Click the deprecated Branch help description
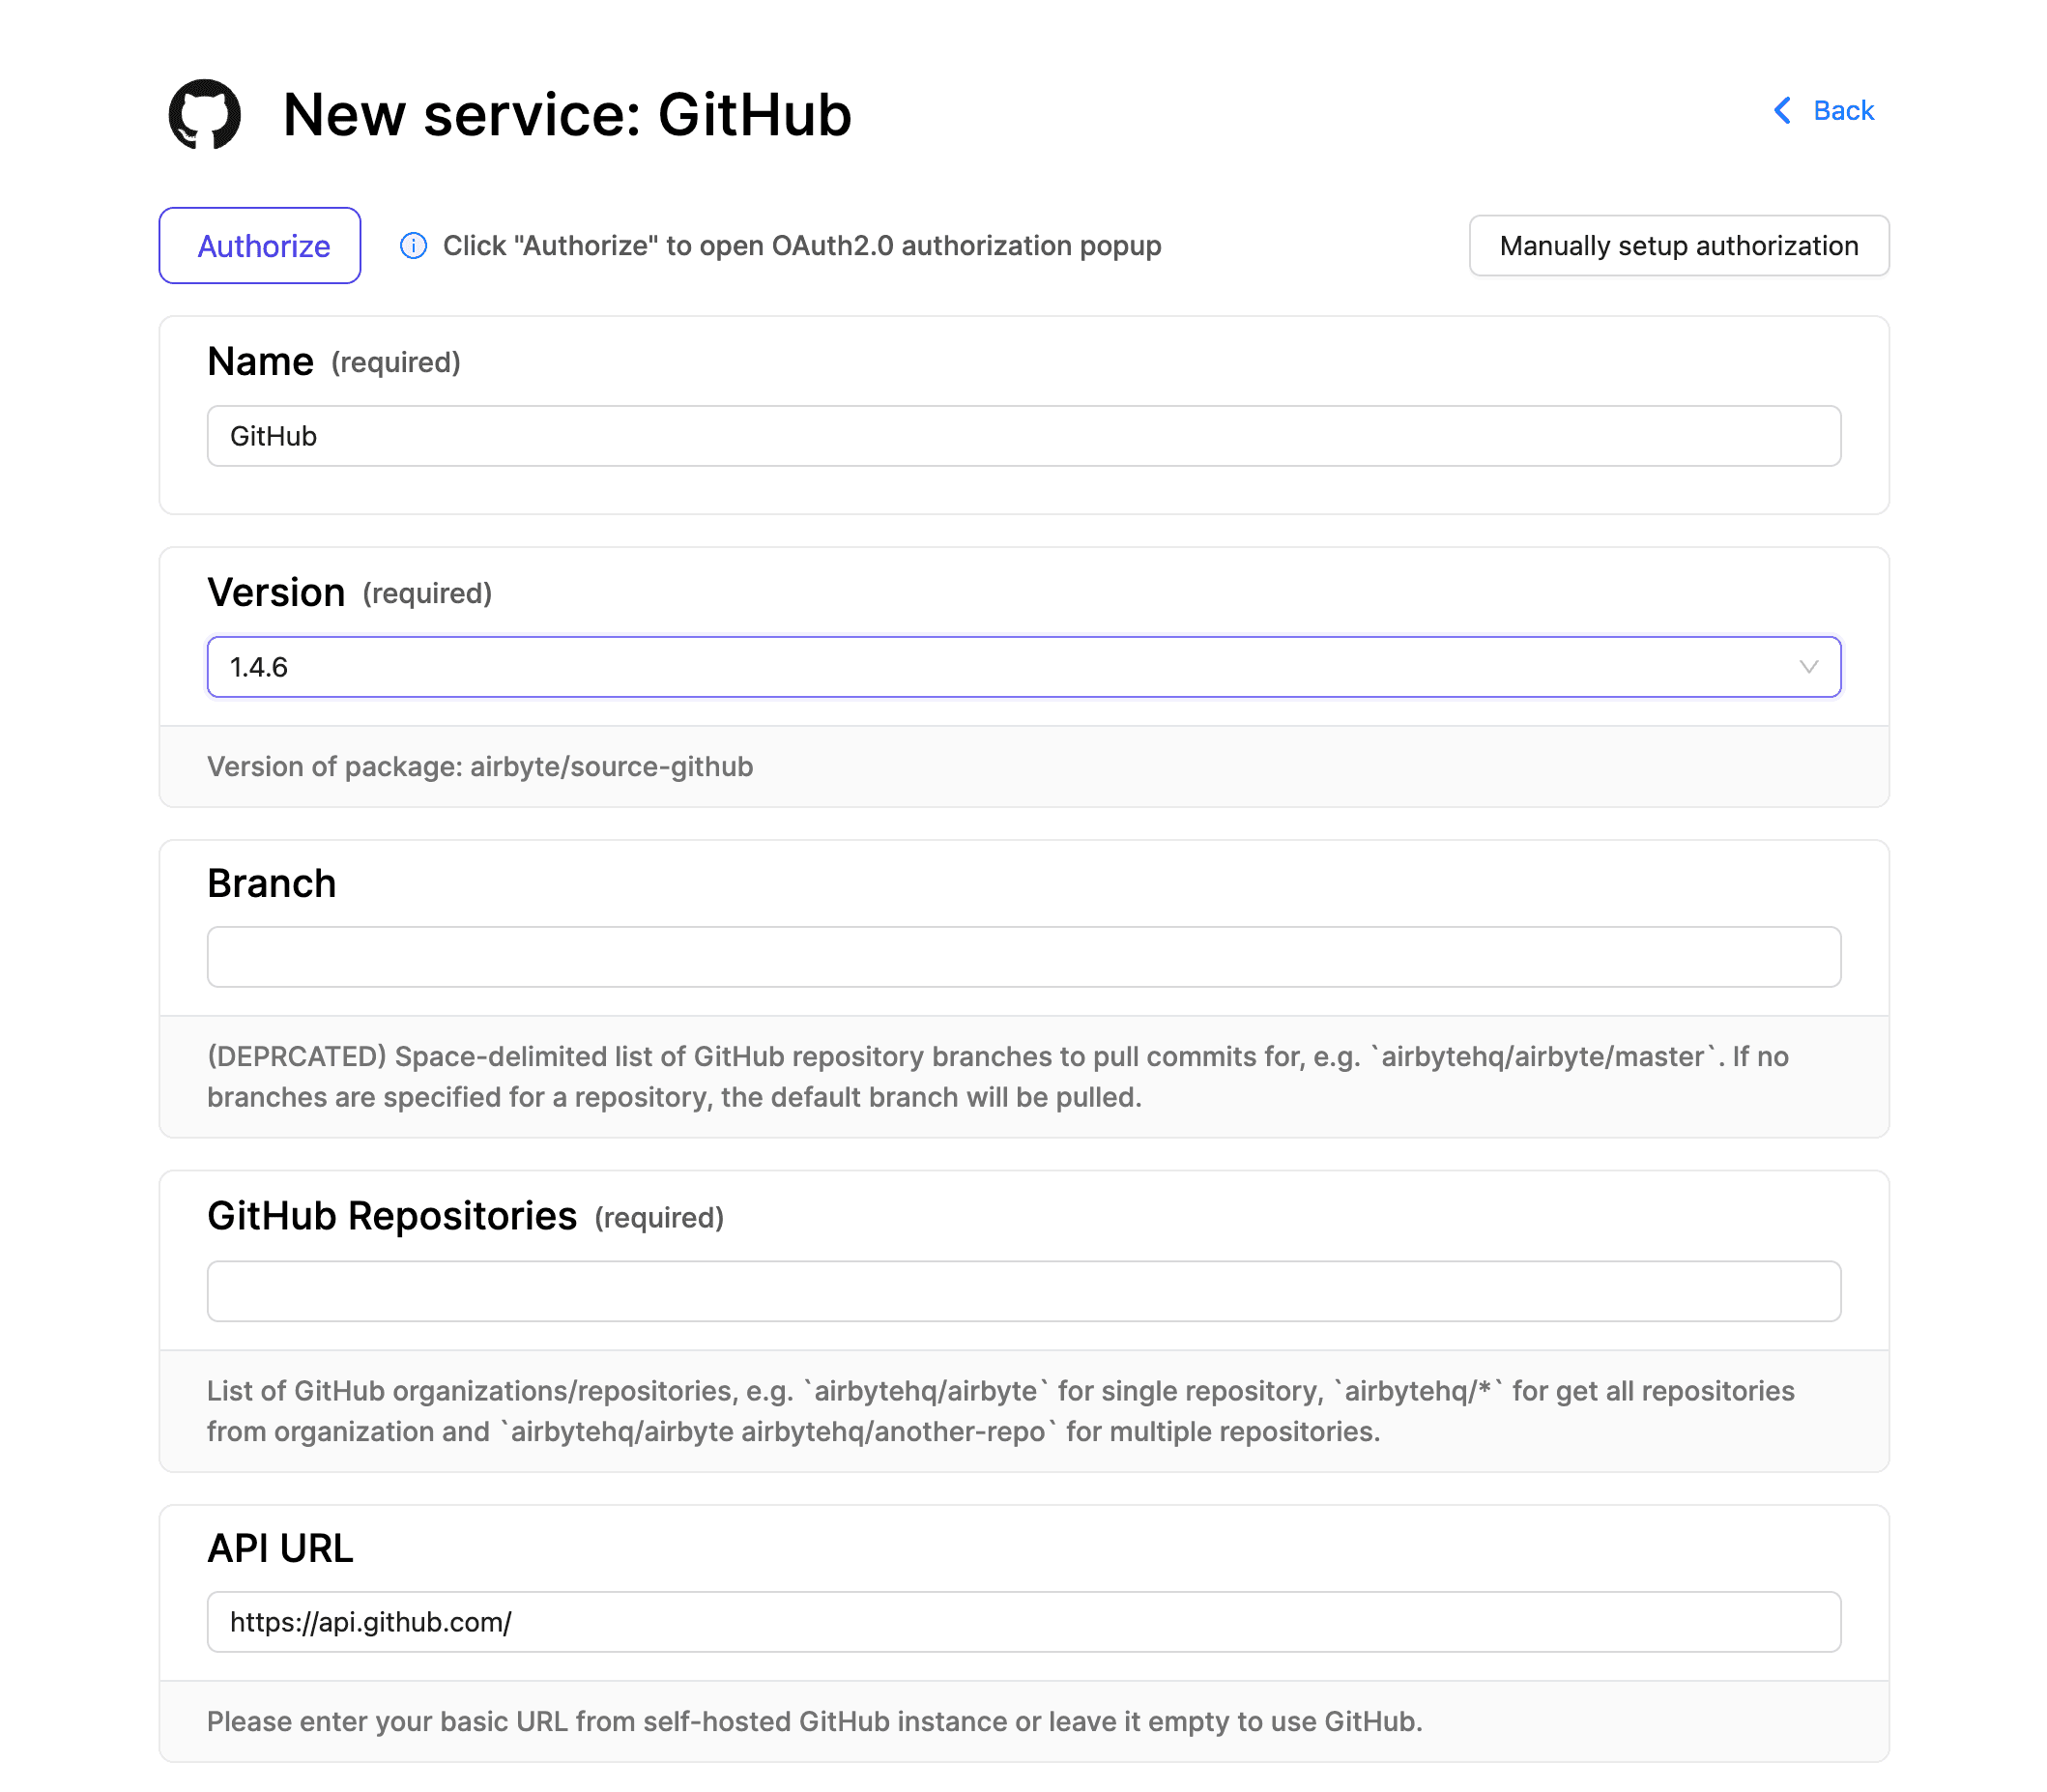Screen dimensions: 2047x1792 coord(998,1077)
